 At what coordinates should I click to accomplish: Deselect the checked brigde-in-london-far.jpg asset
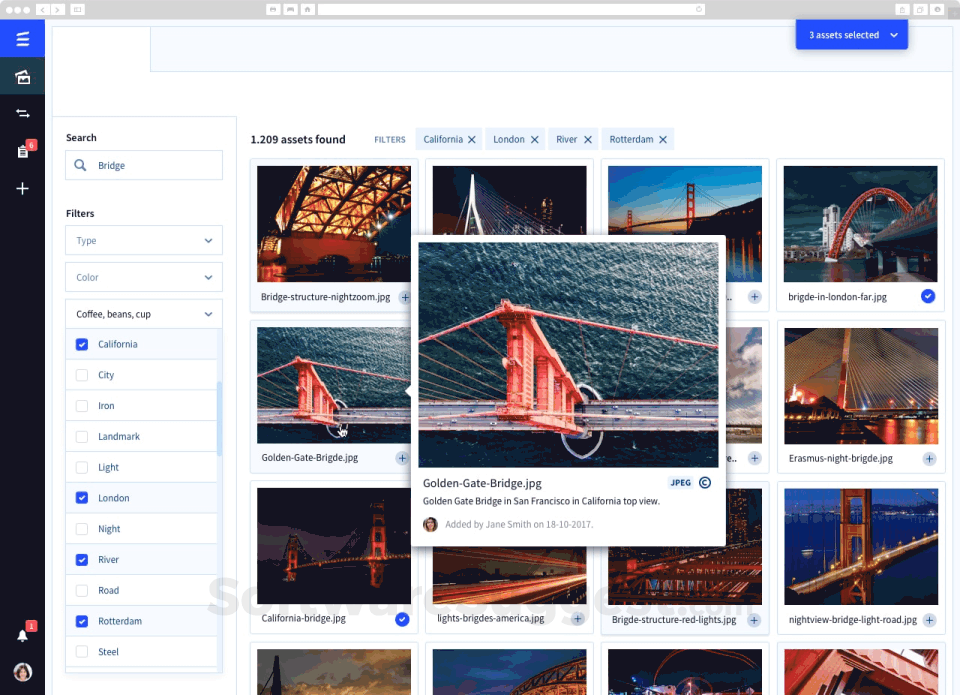929,297
